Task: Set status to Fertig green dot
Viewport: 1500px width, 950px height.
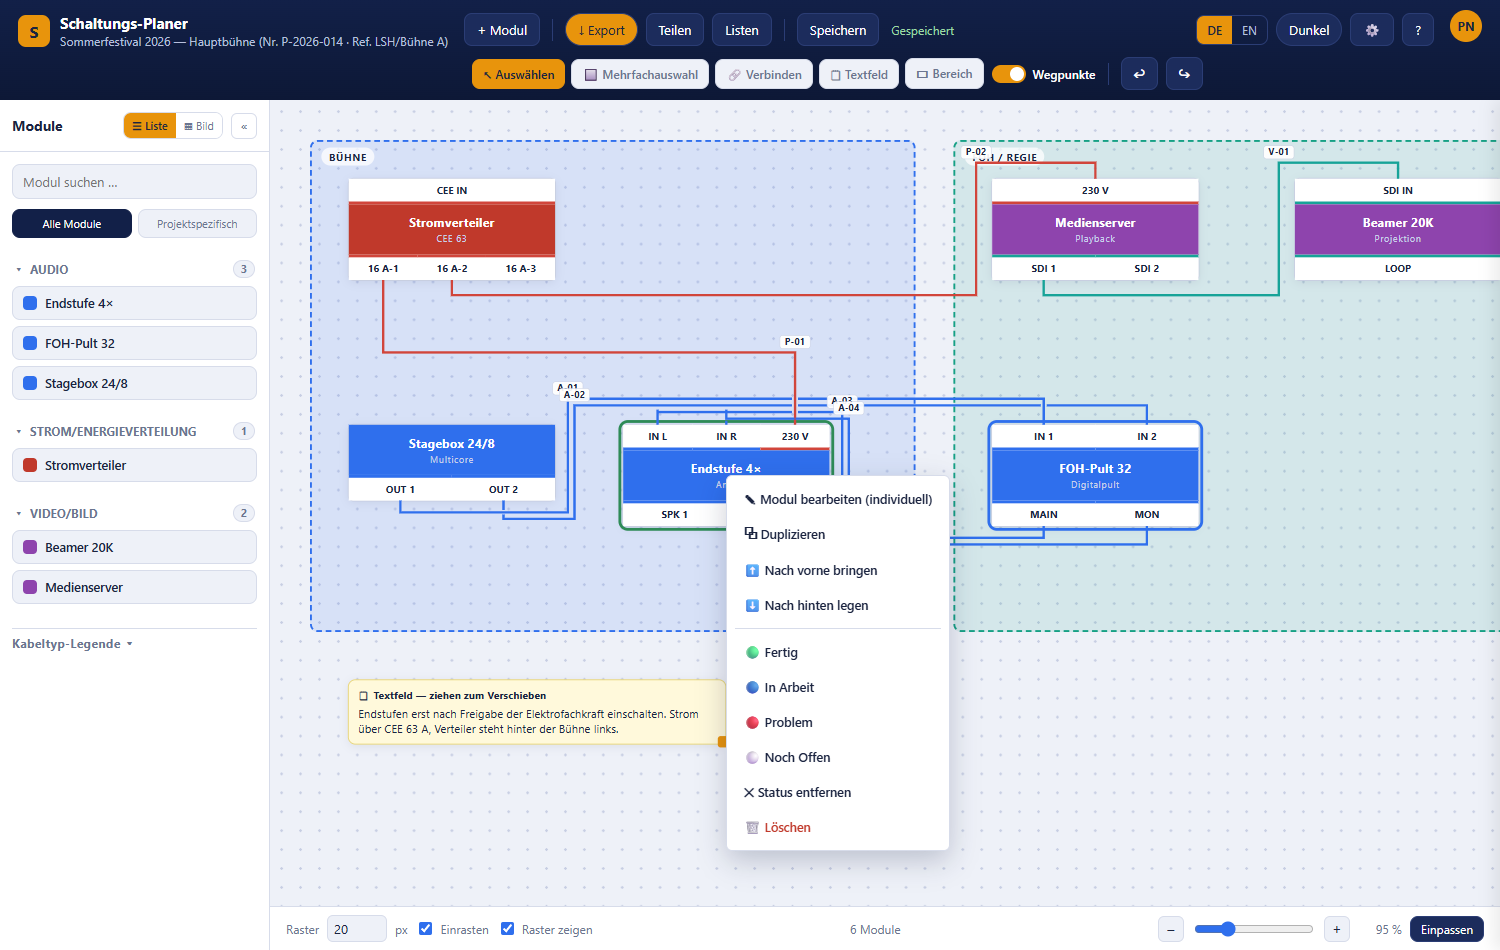Action: click(x=838, y=652)
